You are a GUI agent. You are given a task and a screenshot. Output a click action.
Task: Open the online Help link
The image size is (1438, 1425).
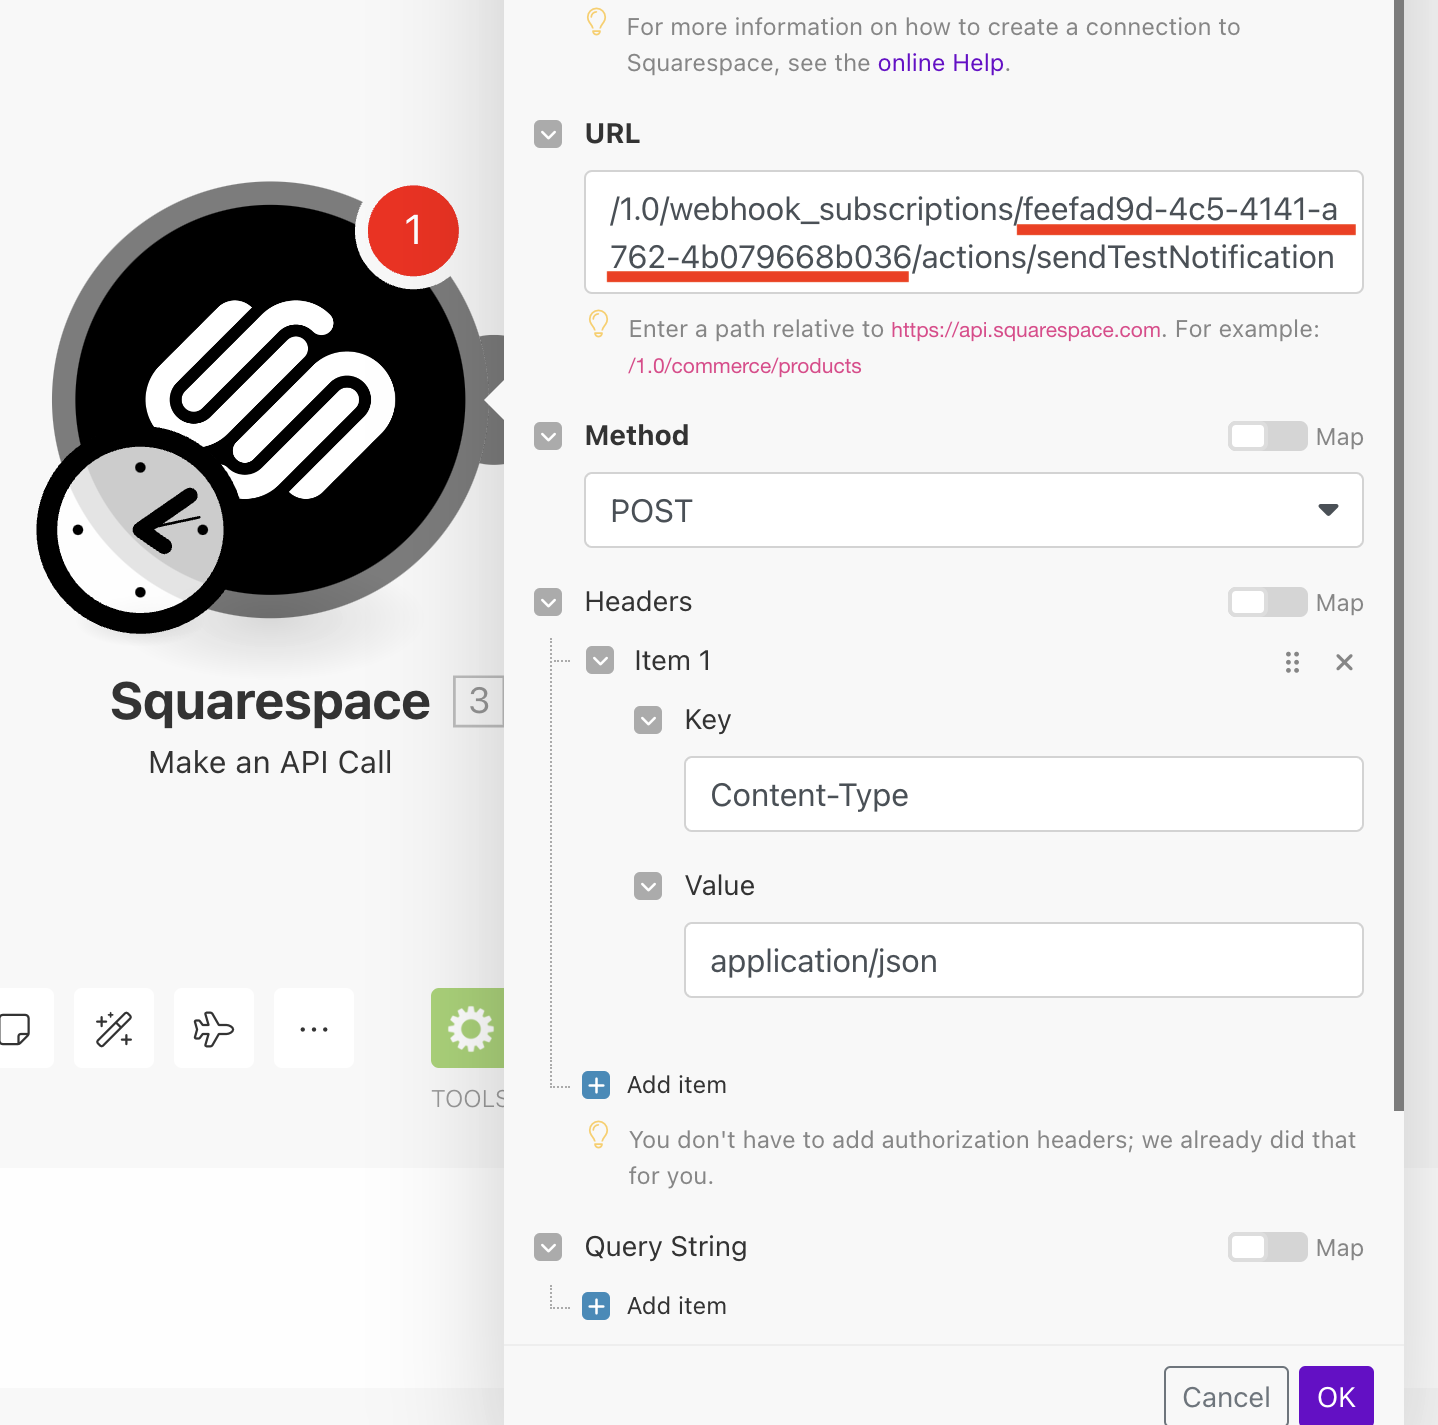tap(941, 63)
